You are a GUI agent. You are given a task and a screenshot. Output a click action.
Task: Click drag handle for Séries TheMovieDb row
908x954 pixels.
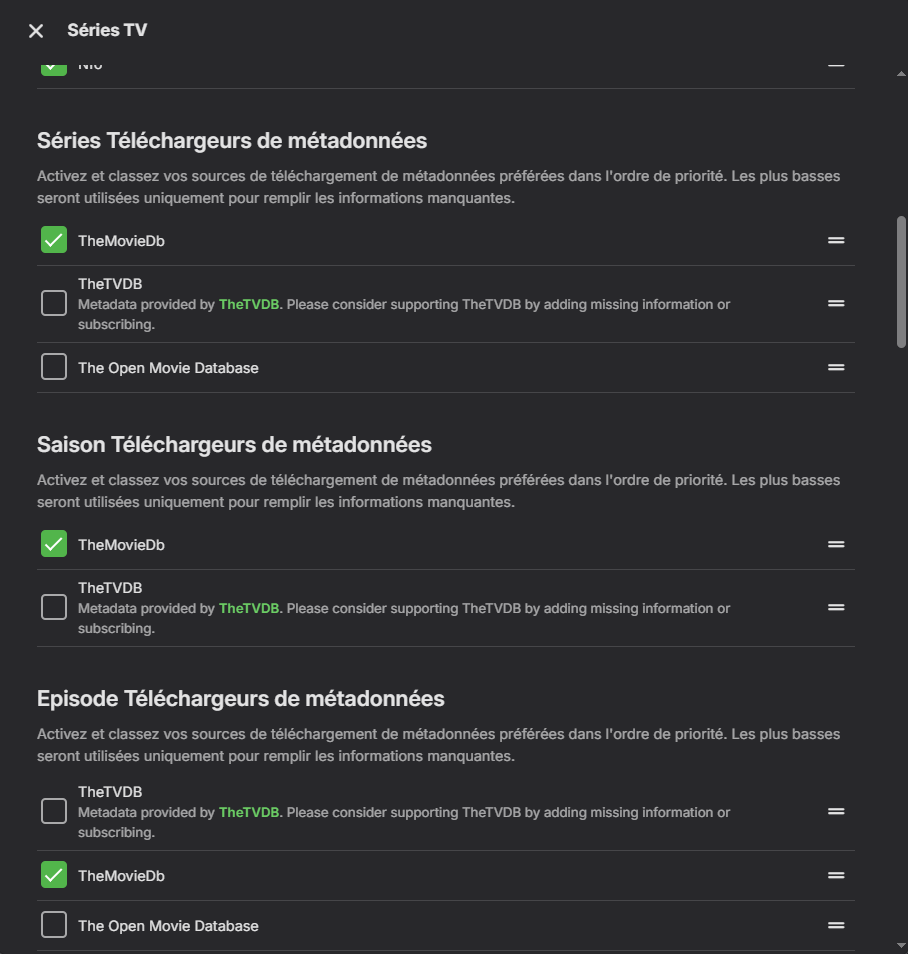point(836,240)
